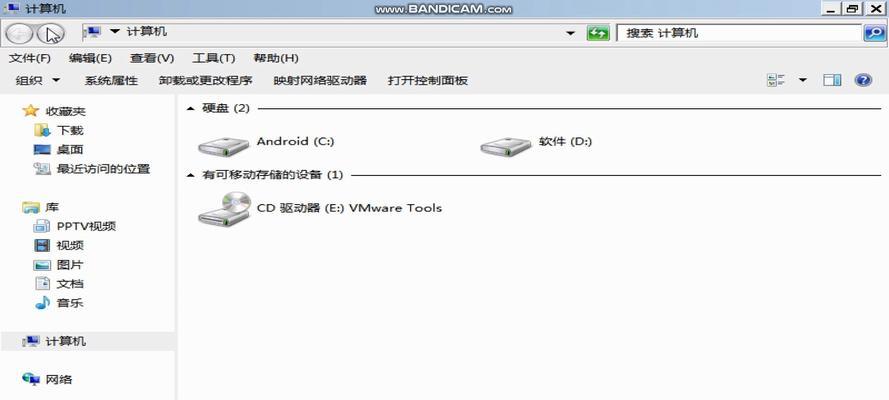The width and height of the screenshot is (889, 400).
Task: Click the back navigation arrow
Action: 19,34
